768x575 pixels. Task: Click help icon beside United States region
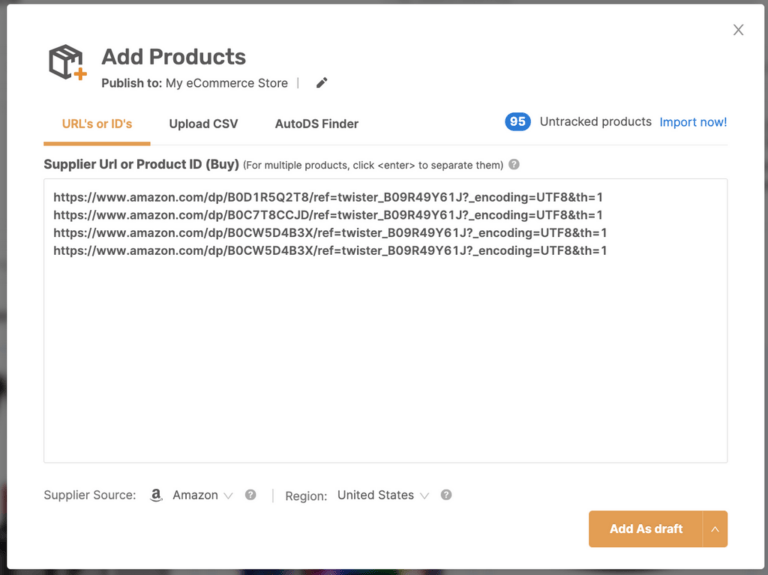446,495
